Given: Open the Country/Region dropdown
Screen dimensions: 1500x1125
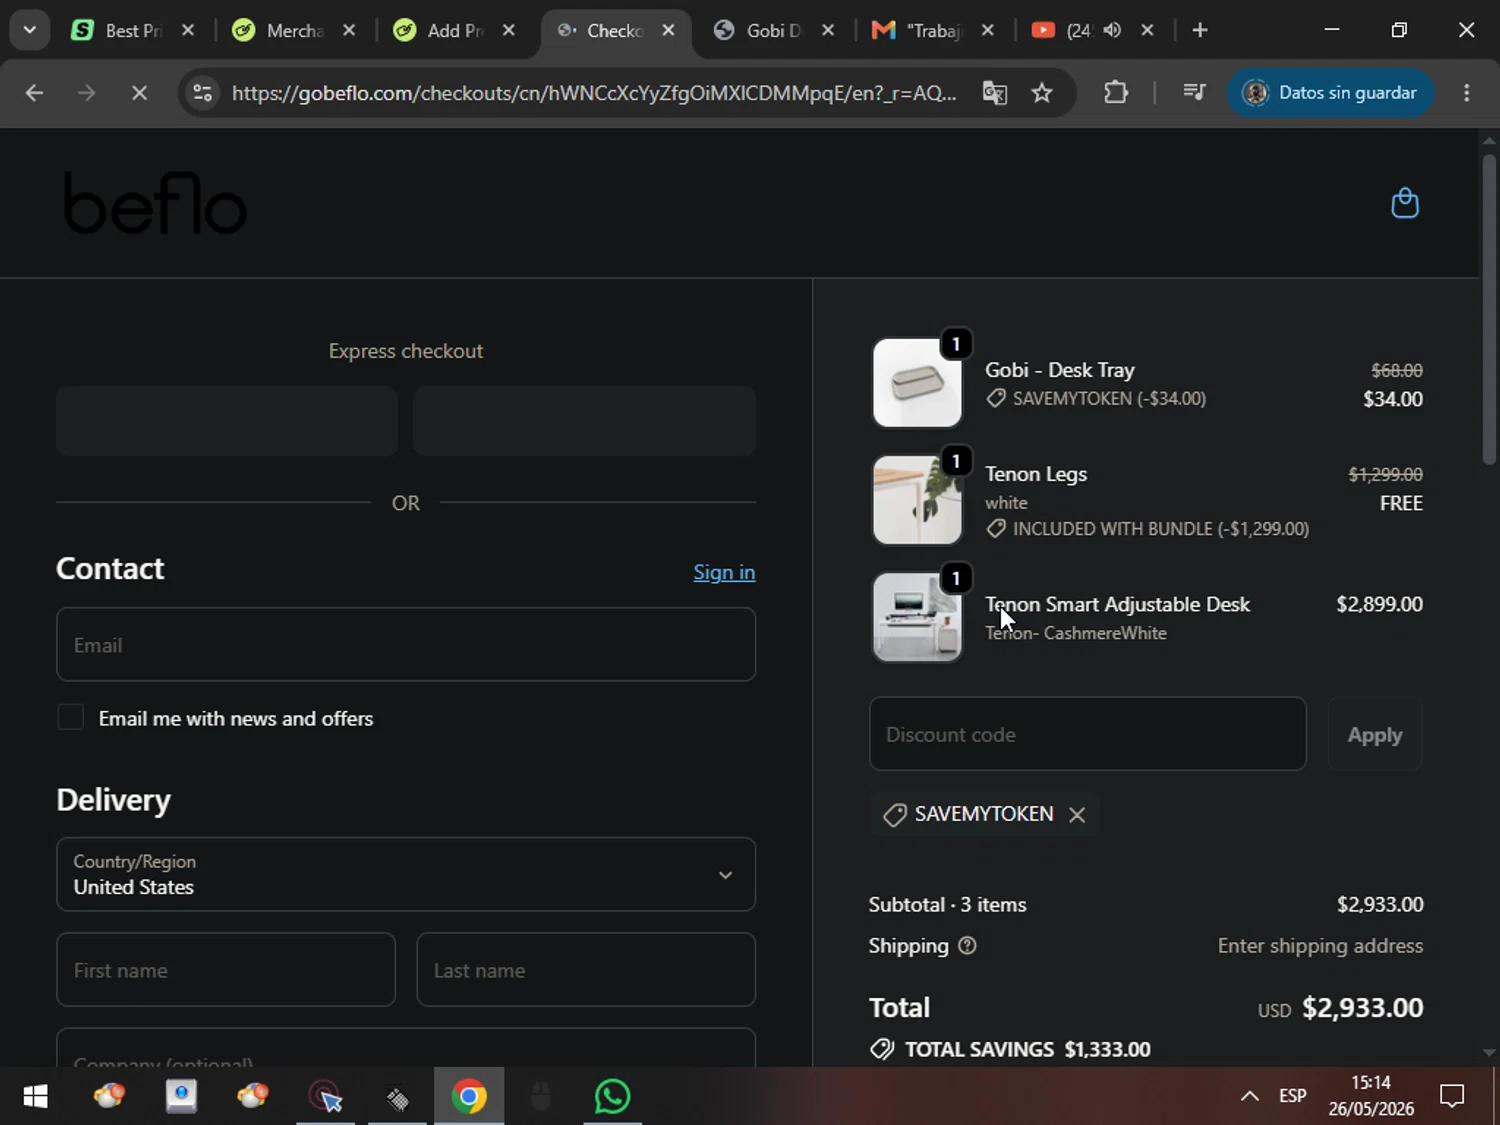Looking at the screenshot, I should [x=406, y=874].
